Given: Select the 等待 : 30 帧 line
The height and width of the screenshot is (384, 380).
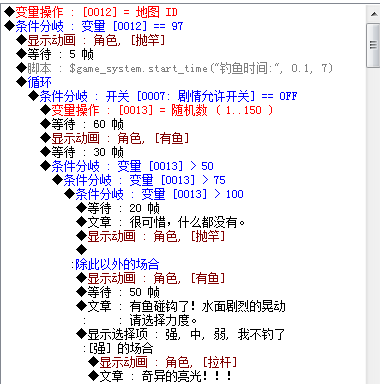Looking at the screenshot, I should (x=82, y=152).
